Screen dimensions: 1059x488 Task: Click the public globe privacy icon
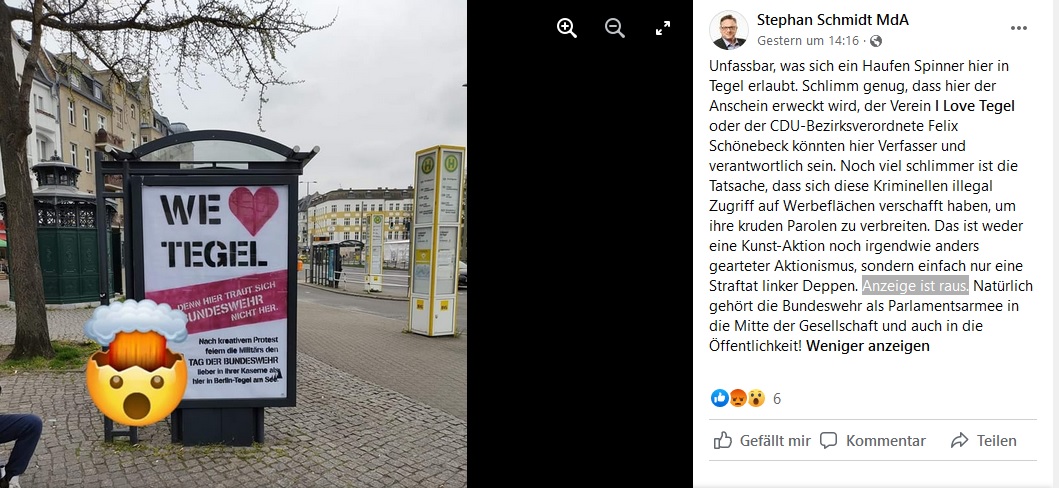[876, 41]
